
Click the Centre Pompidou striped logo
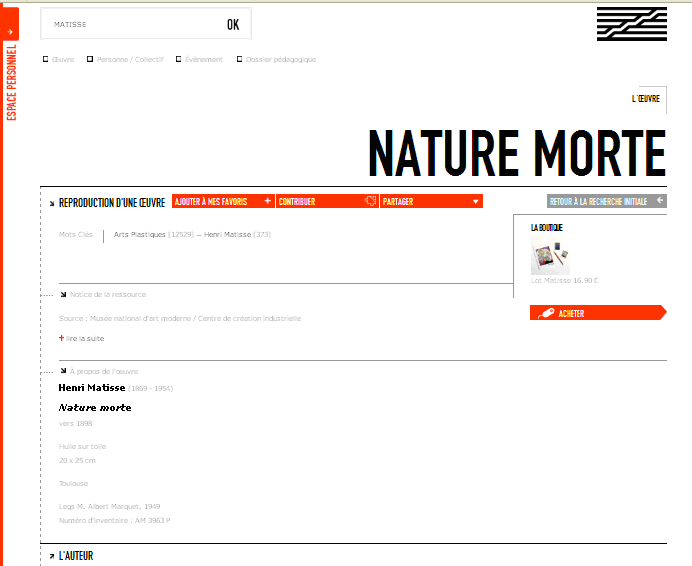[631, 24]
